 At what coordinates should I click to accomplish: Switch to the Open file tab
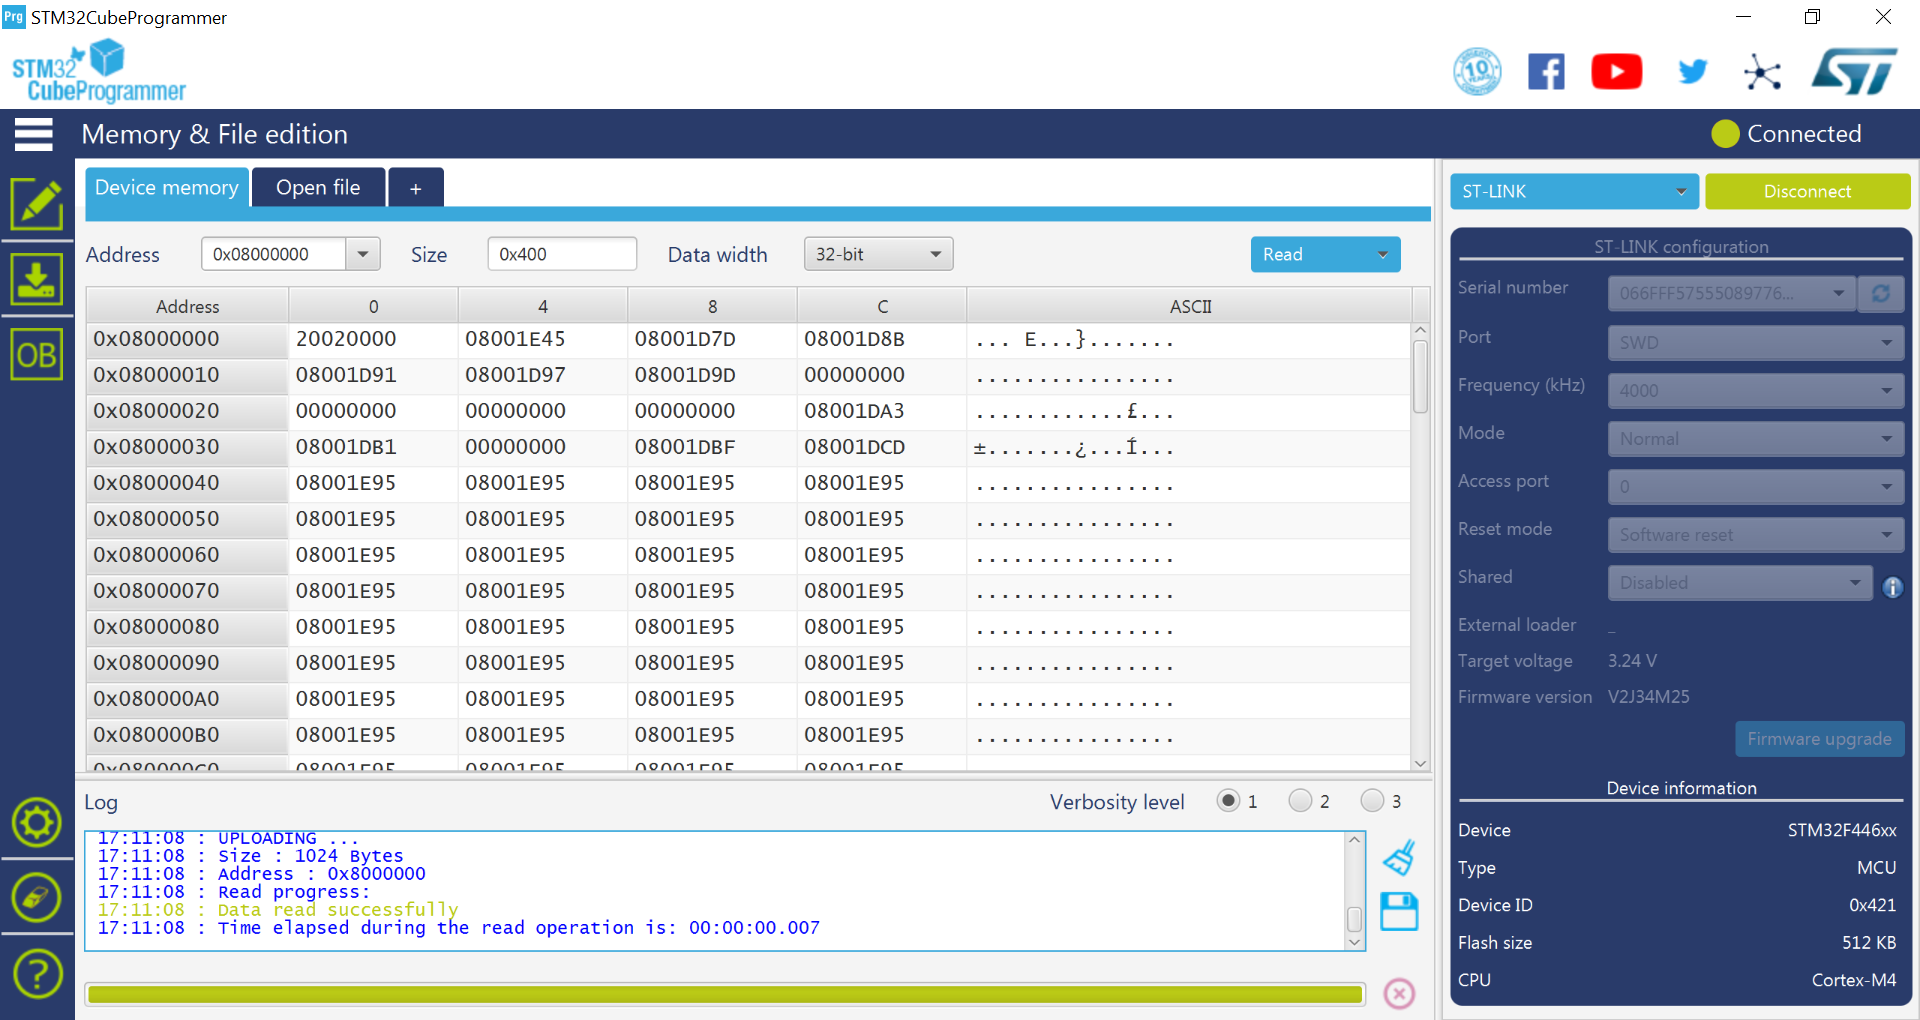[x=318, y=187]
